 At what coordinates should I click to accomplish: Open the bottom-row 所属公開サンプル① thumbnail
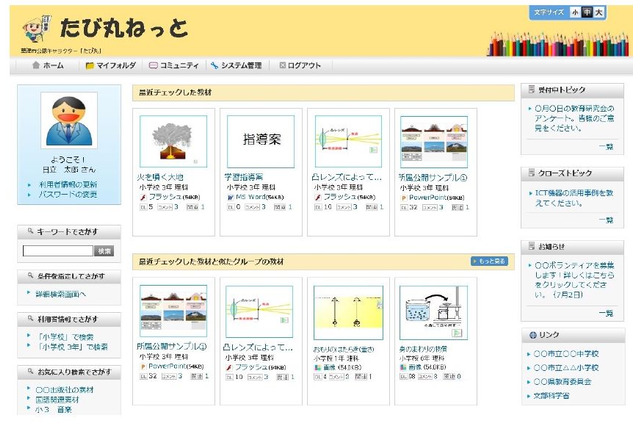[x=173, y=311]
